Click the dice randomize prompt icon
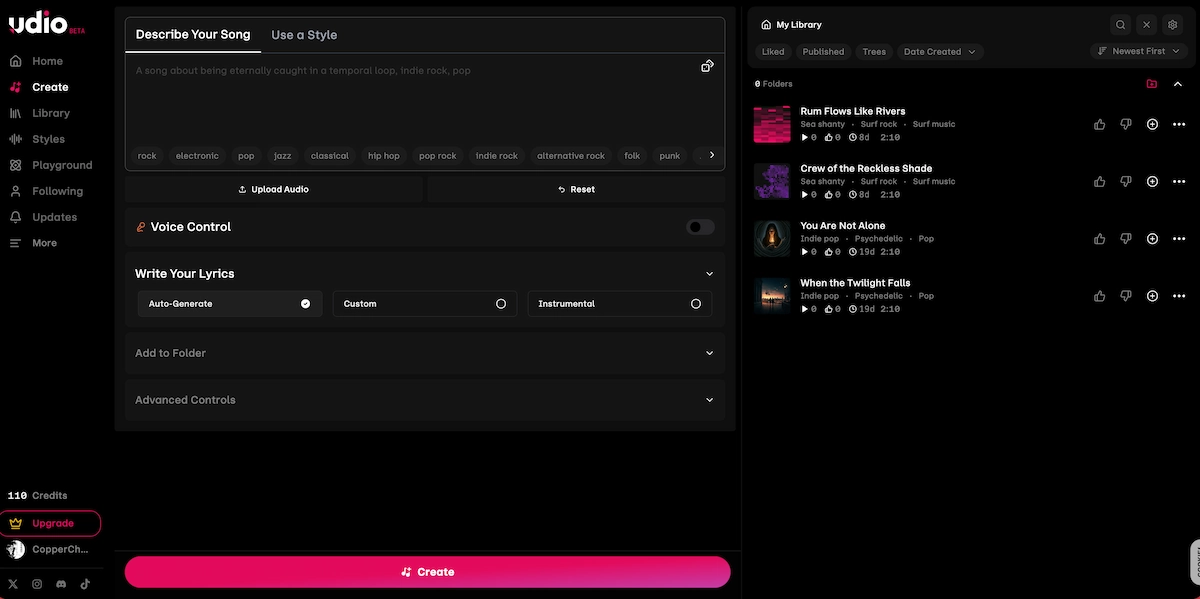The width and height of the screenshot is (1200, 599). [x=707, y=66]
